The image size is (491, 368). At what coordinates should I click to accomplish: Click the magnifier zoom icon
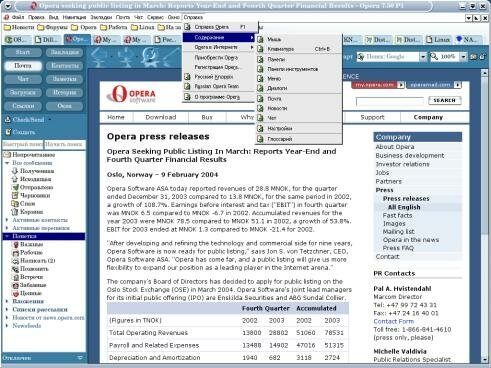tap(434, 57)
